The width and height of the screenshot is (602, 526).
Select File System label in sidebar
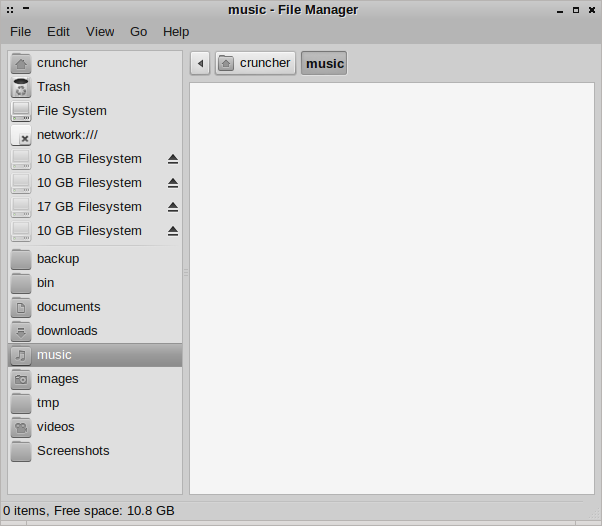(72, 111)
